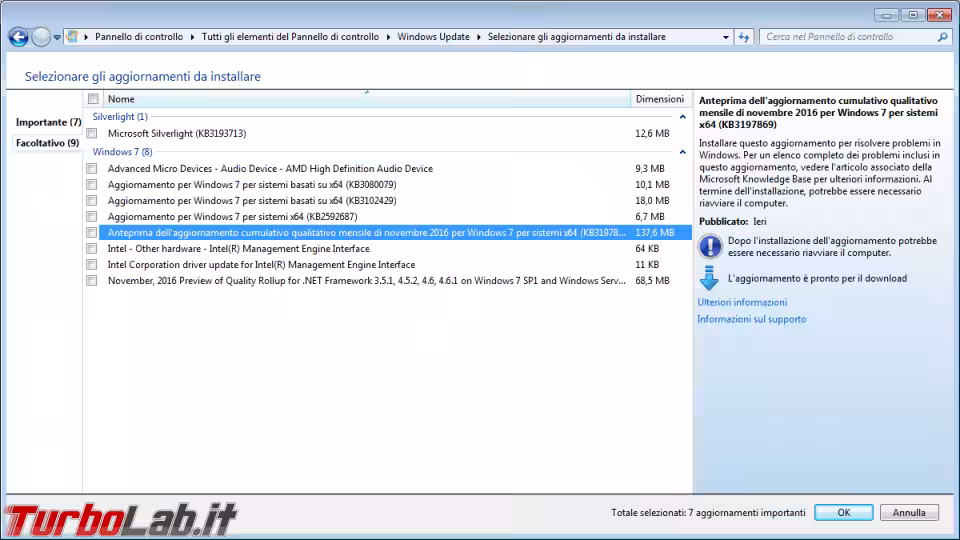Click 'Selezionare gli aggiornamenti da installare' breadcrumb
Screen dimensions: 960x540
[577, 37]
